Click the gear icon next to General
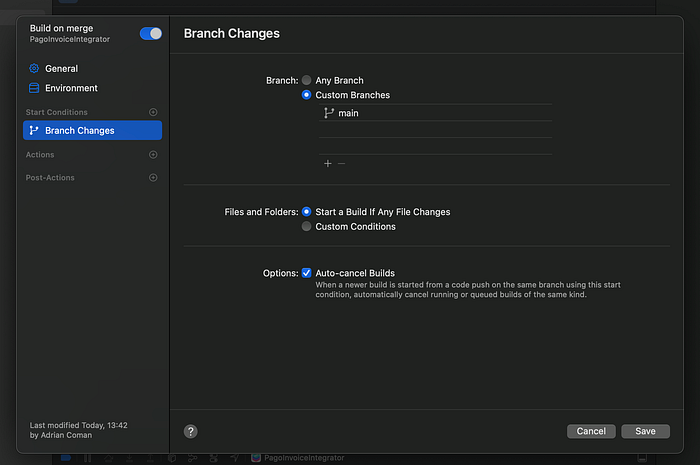 [34, 68]
